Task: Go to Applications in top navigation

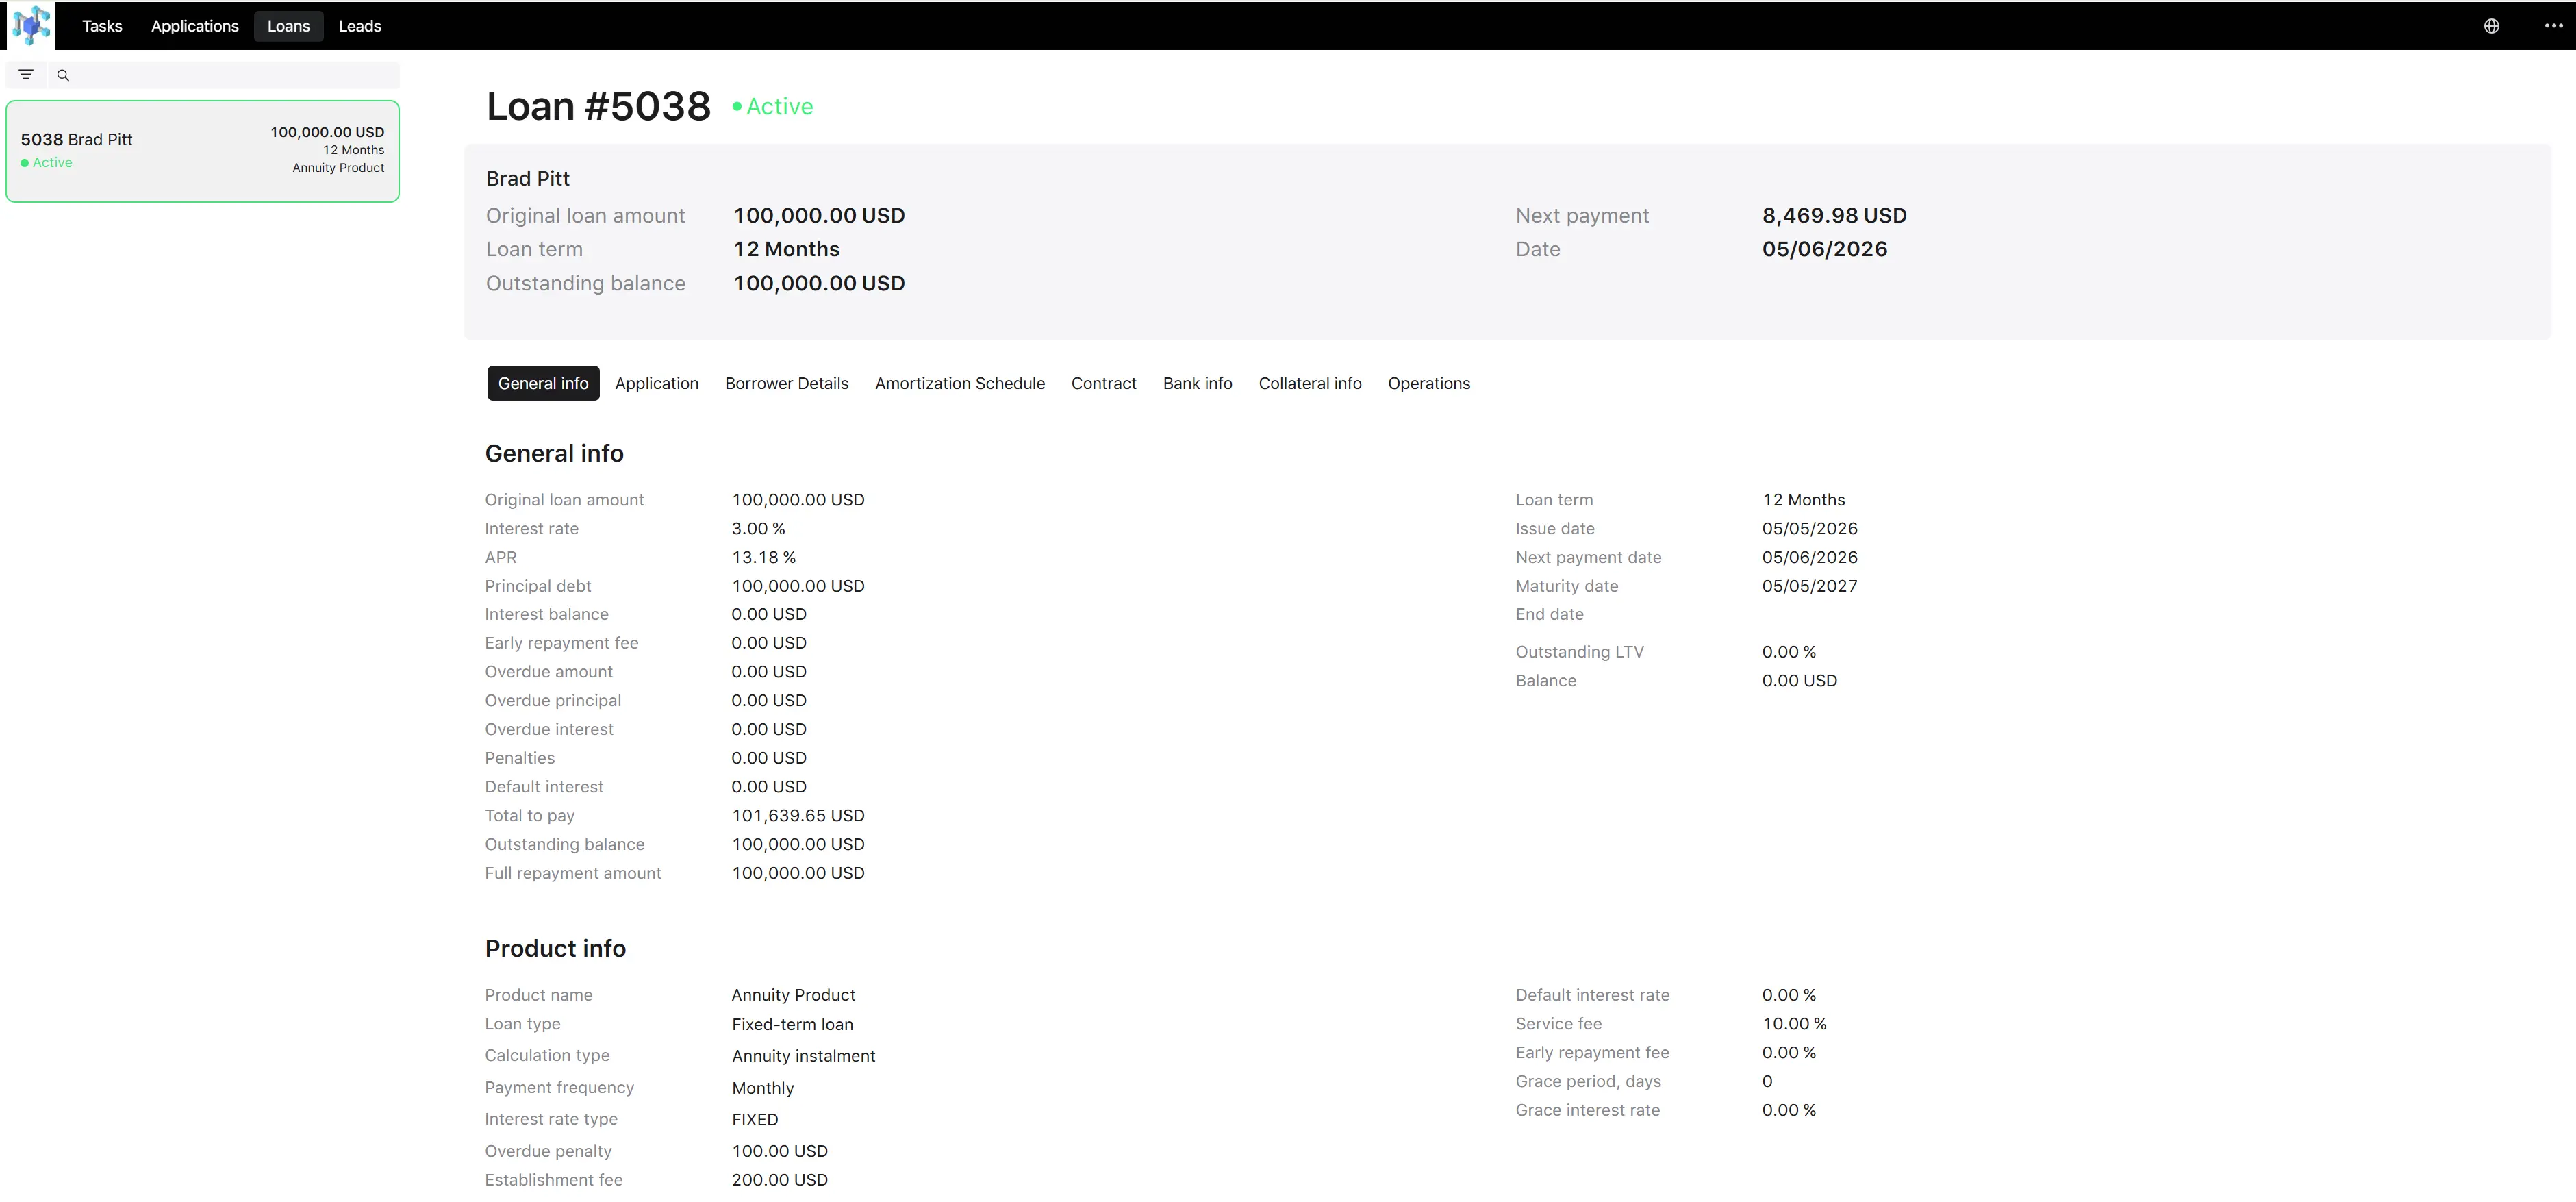Action: tap(195, 26)
